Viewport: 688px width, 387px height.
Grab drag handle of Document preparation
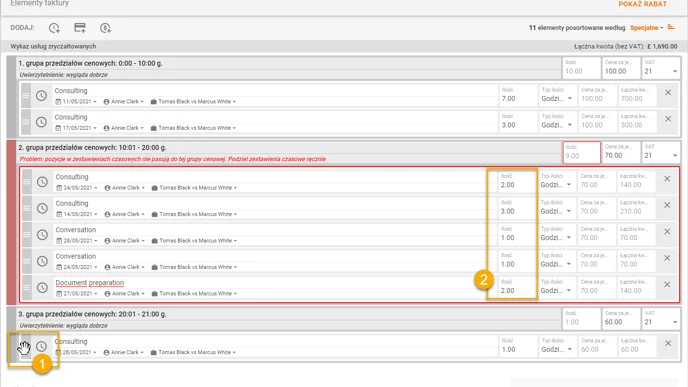click(27, 287)
